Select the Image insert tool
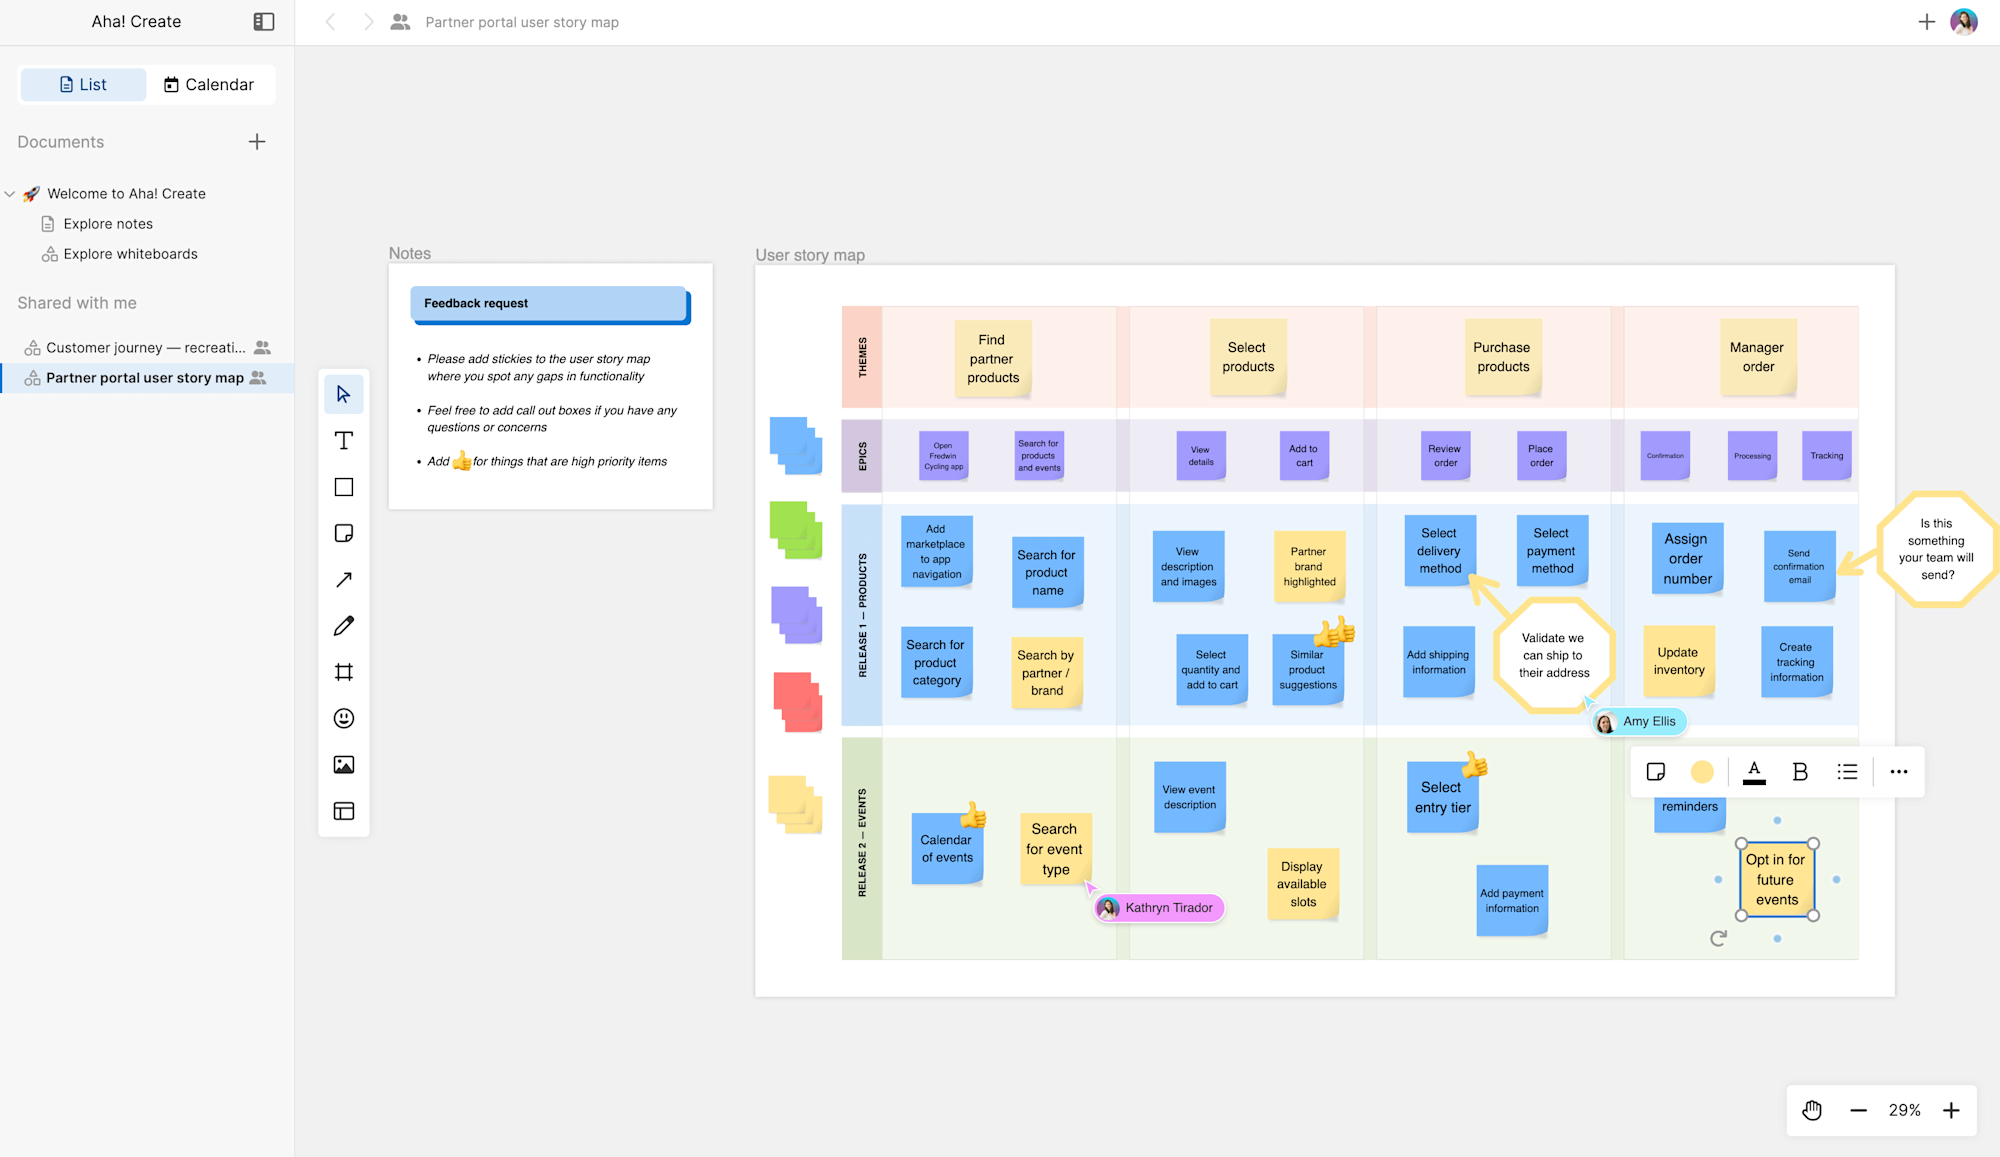Screen dimensions: 2000x1157 tap(344, 765)
